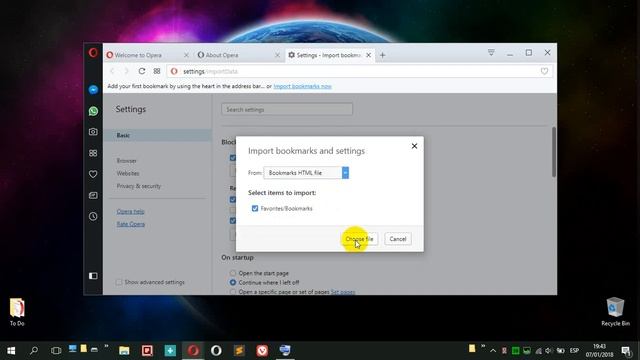Open the From source dropdown
This screenshot has height=360, width=640.
click(307, 173)
